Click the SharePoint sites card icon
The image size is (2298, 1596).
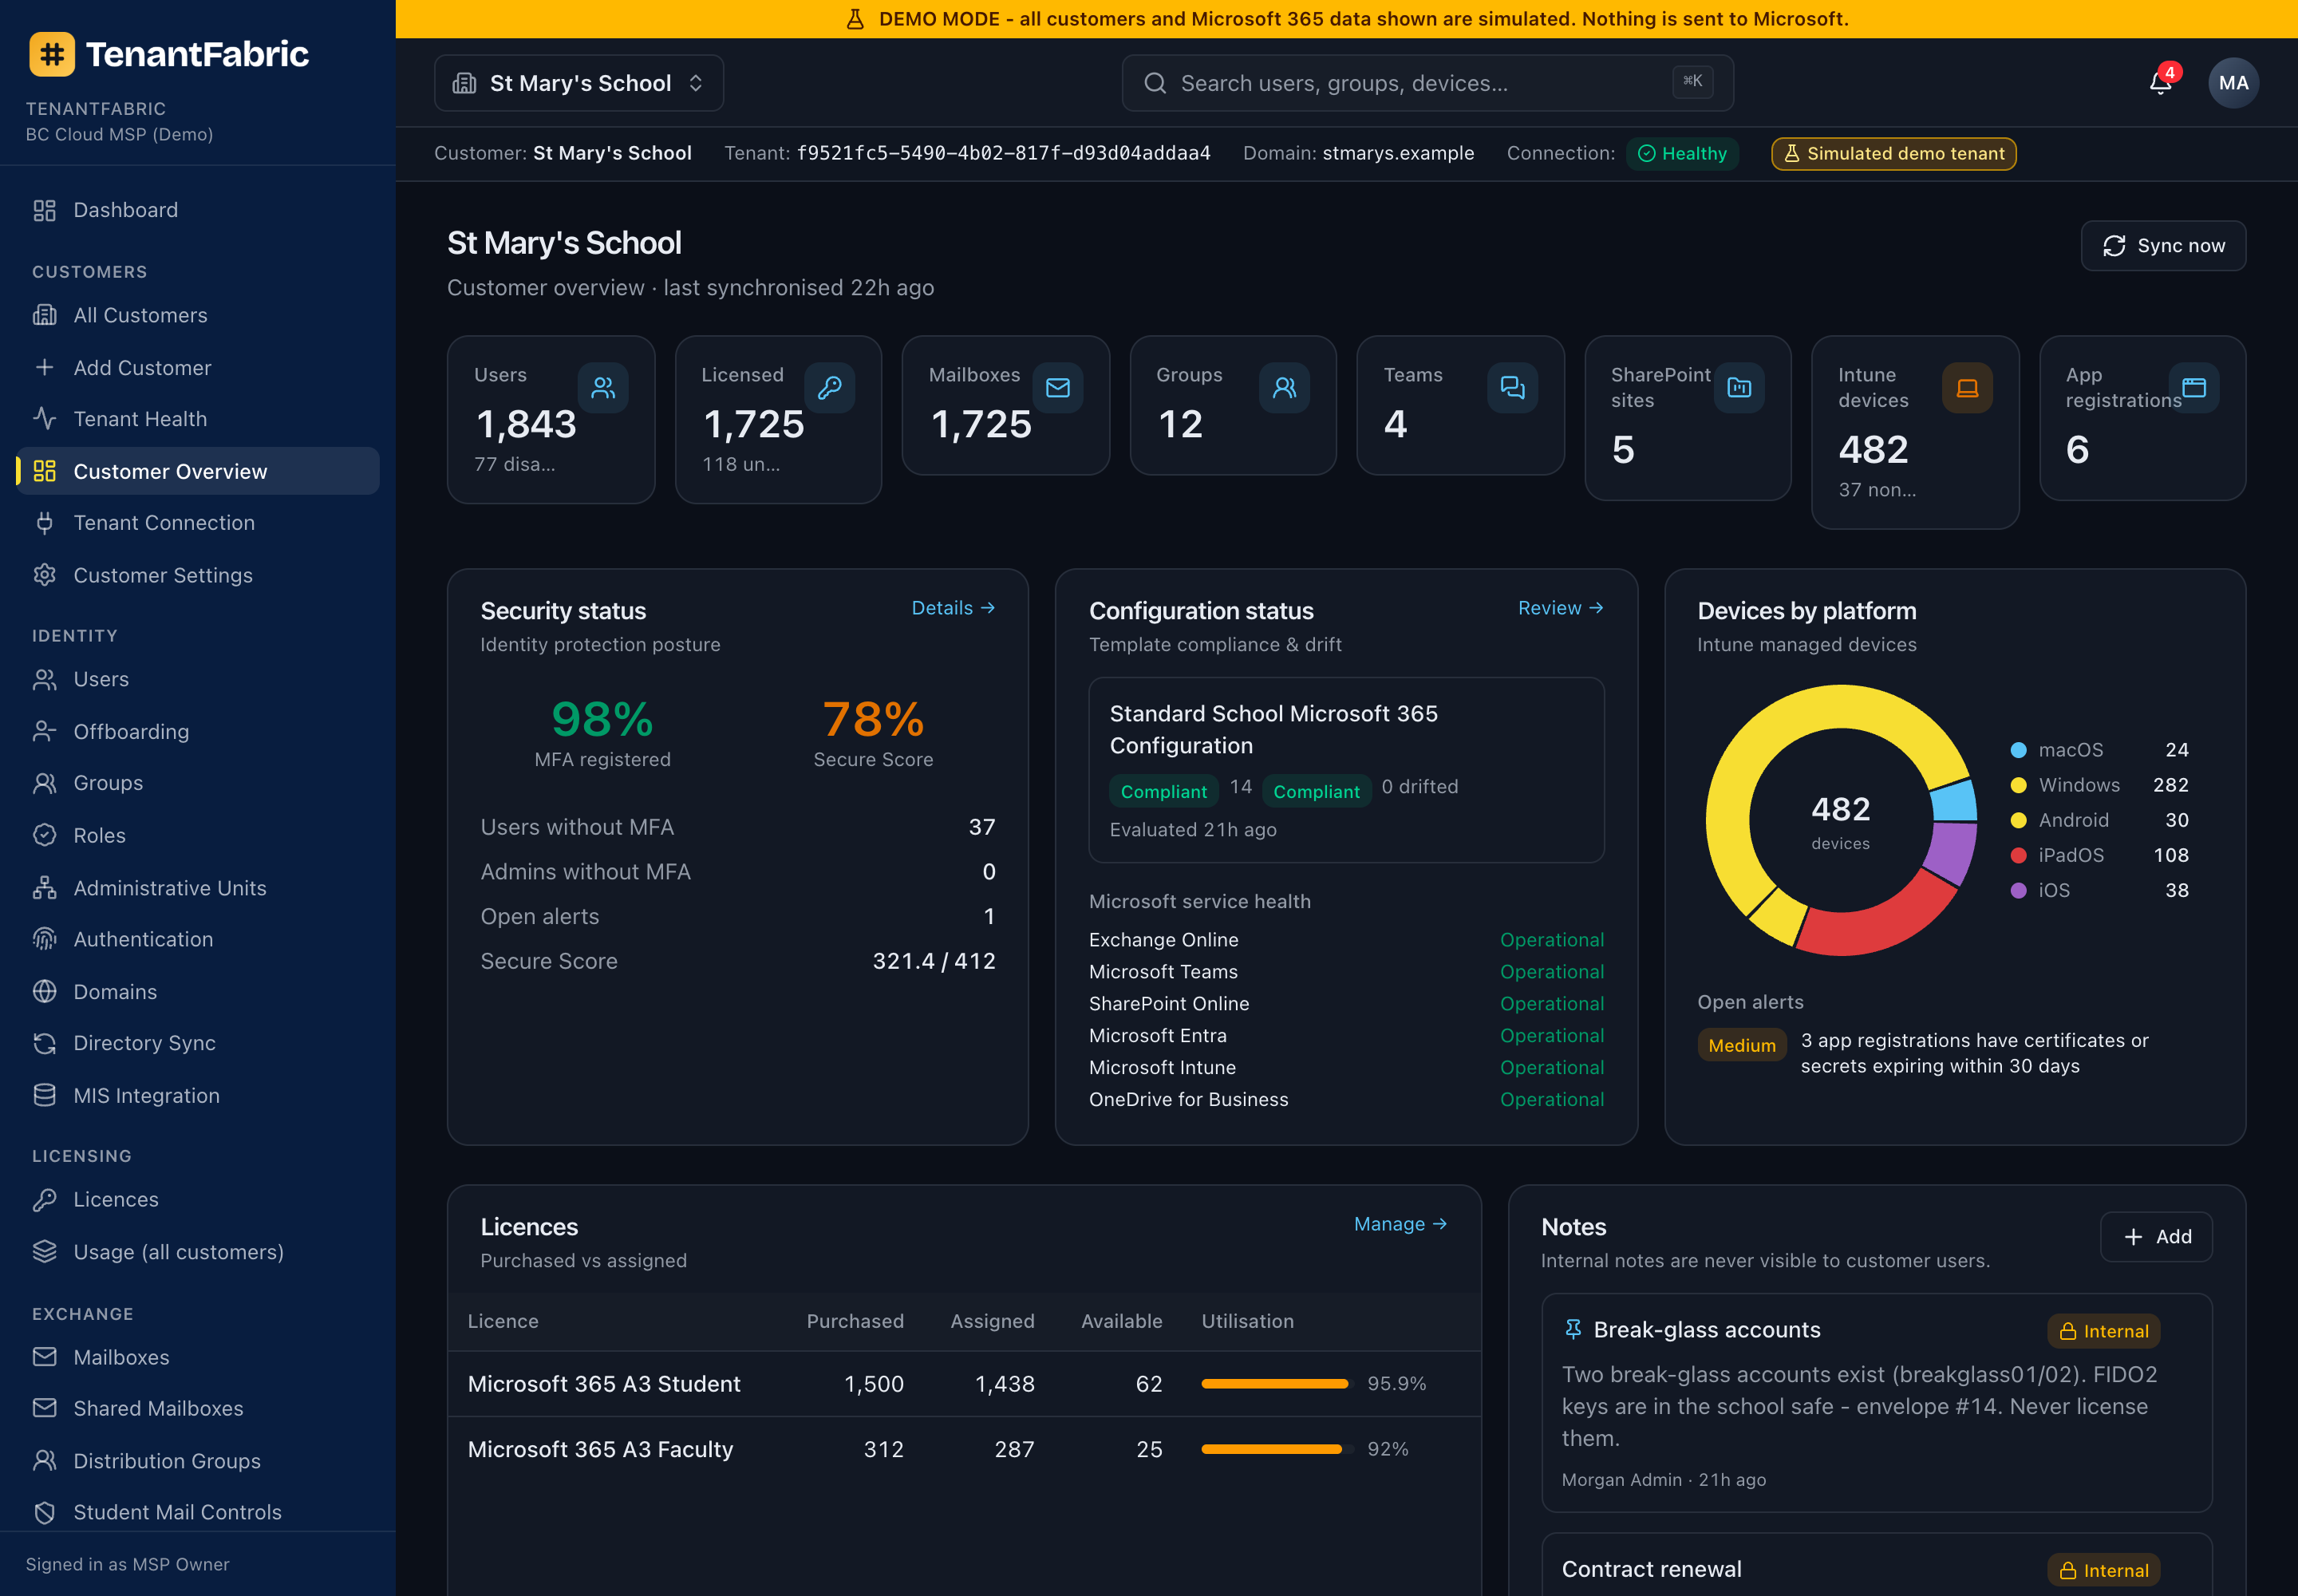click(x=1739, y=388)
